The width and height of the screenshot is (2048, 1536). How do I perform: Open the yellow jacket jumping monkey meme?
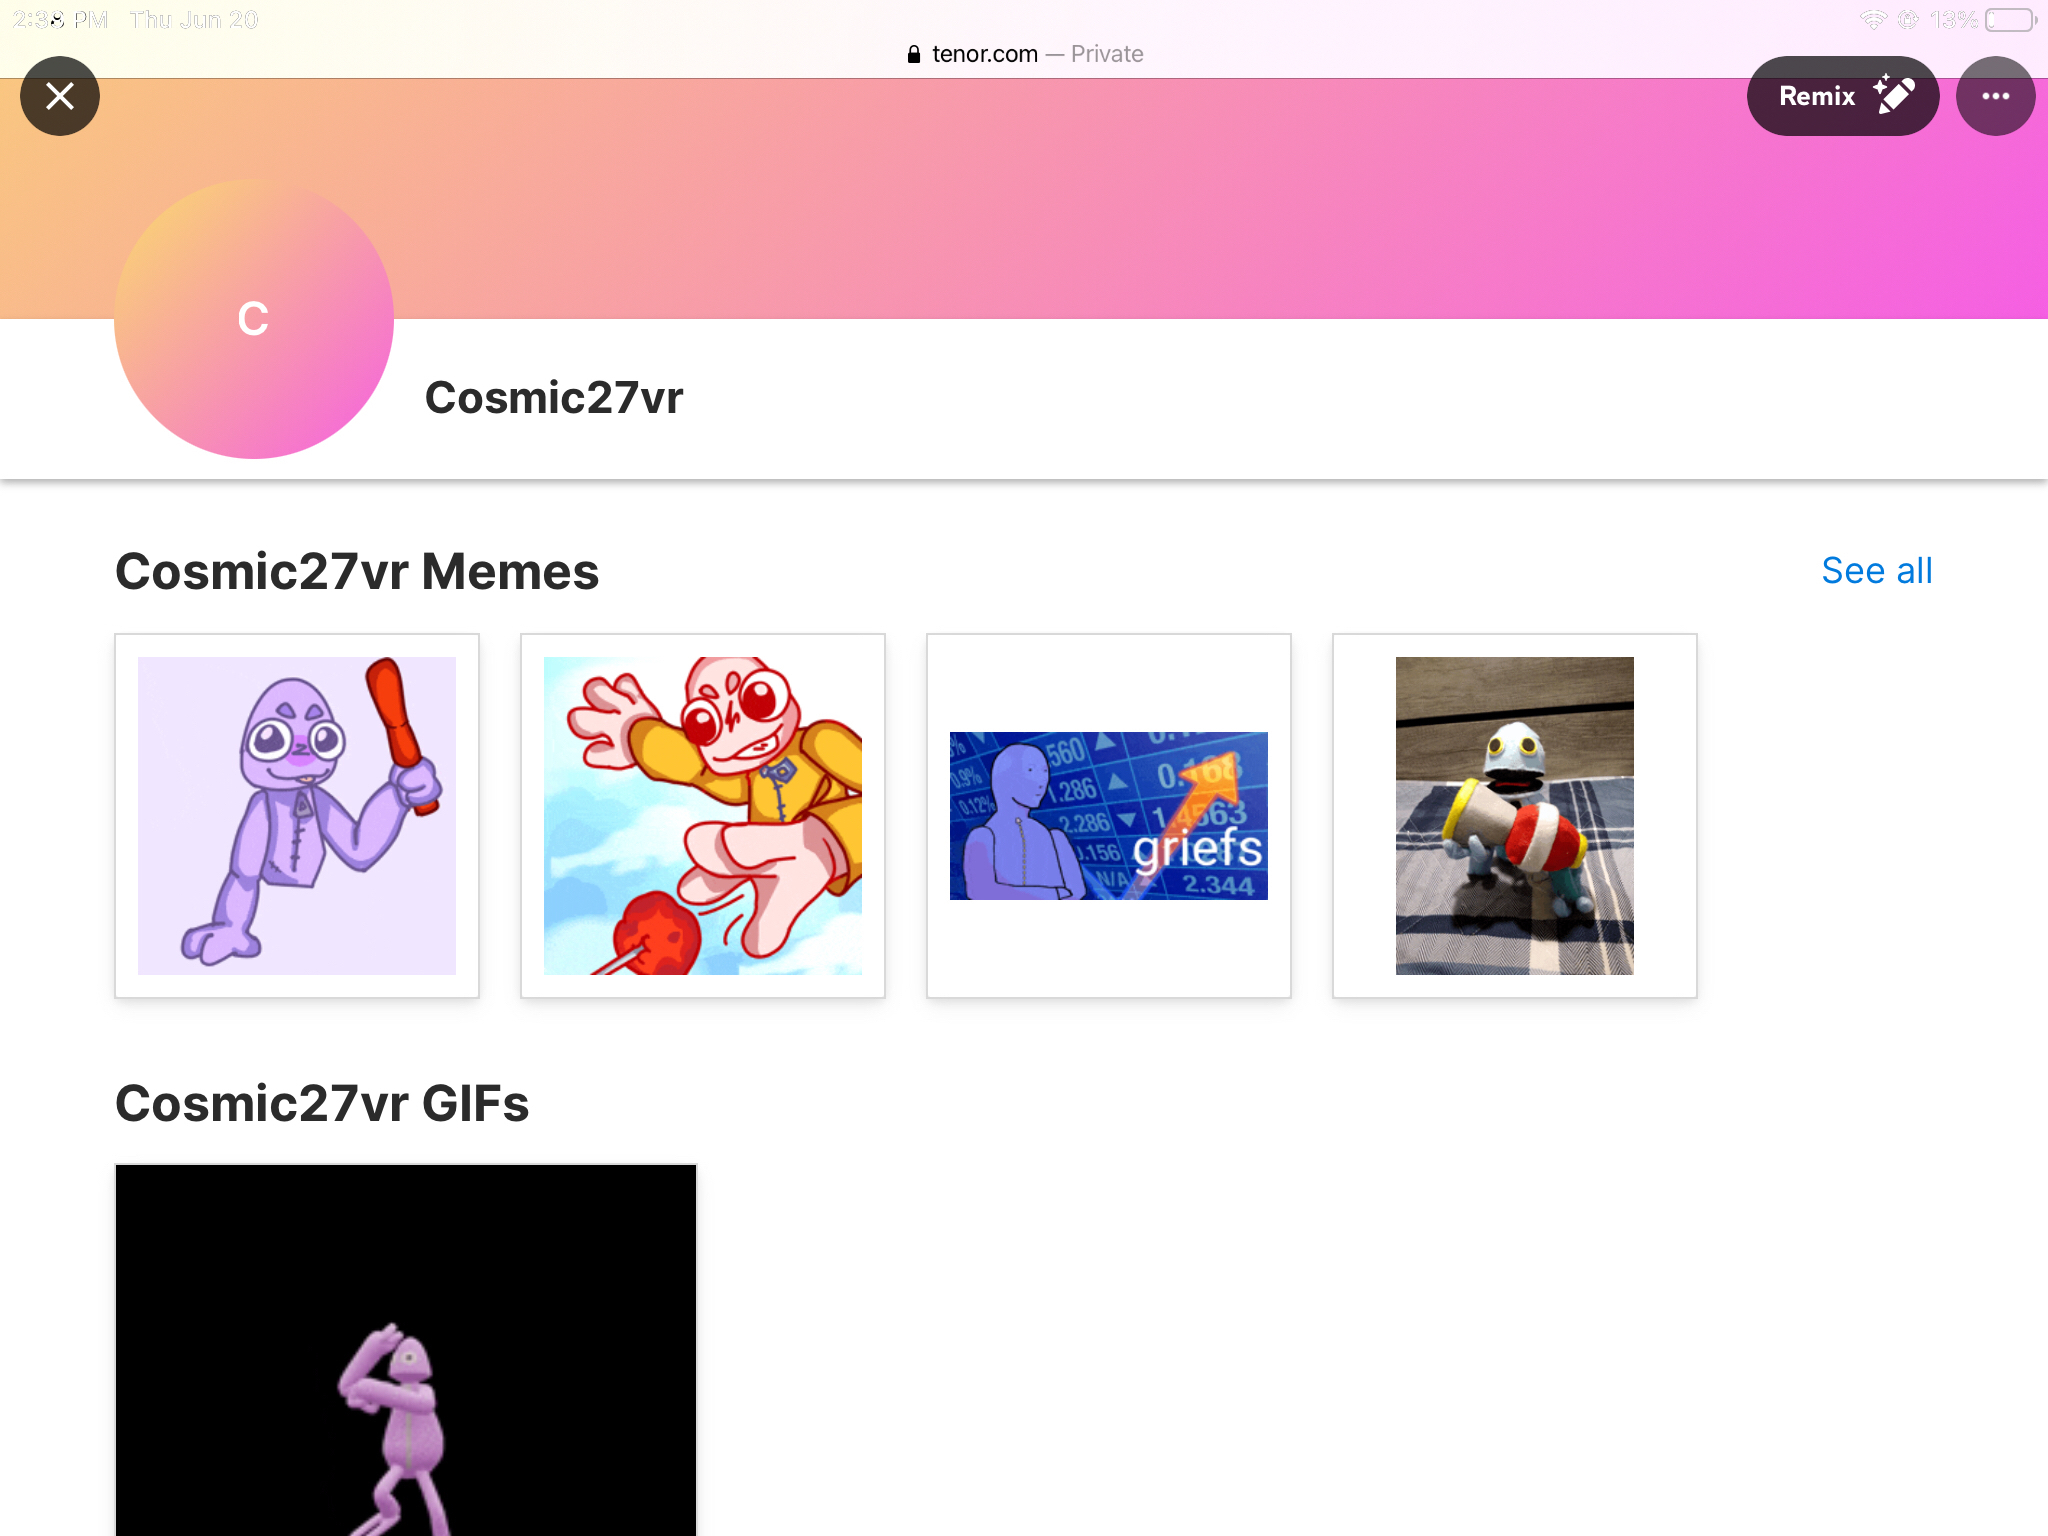click(x=703, y=816)
